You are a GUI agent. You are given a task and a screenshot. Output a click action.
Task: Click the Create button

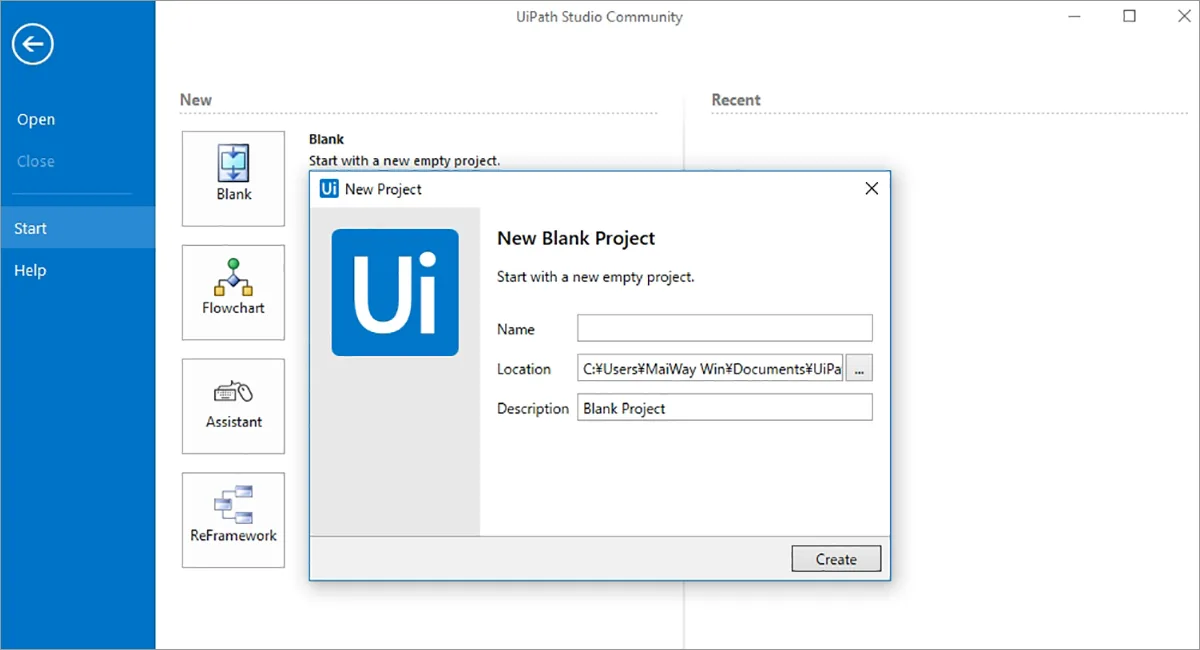pyautogui.click(x=836, y=559)
